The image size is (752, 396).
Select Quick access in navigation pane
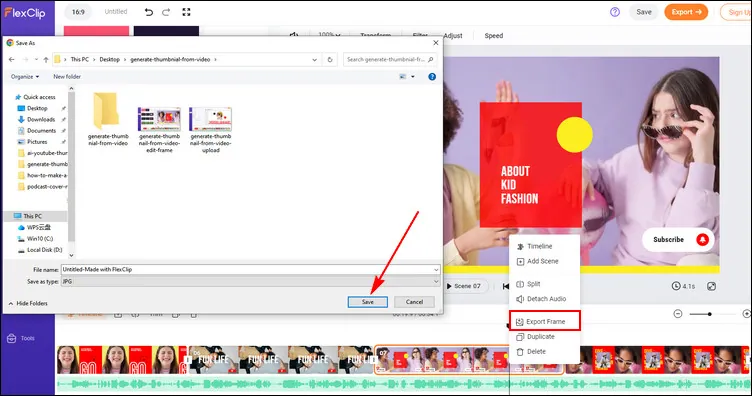click(35, 97)
